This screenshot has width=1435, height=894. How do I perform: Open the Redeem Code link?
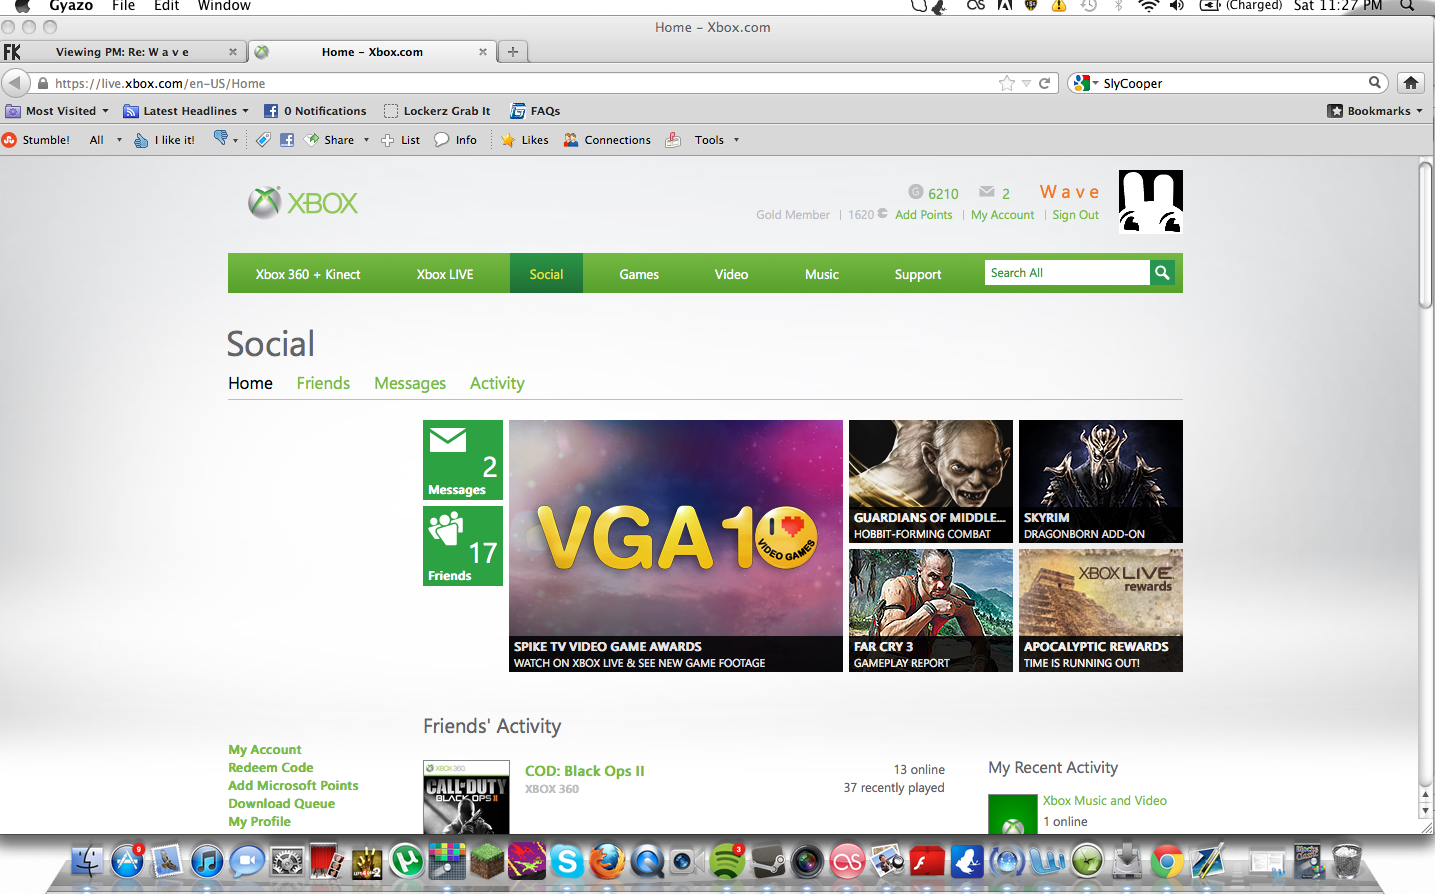(271, 768)
